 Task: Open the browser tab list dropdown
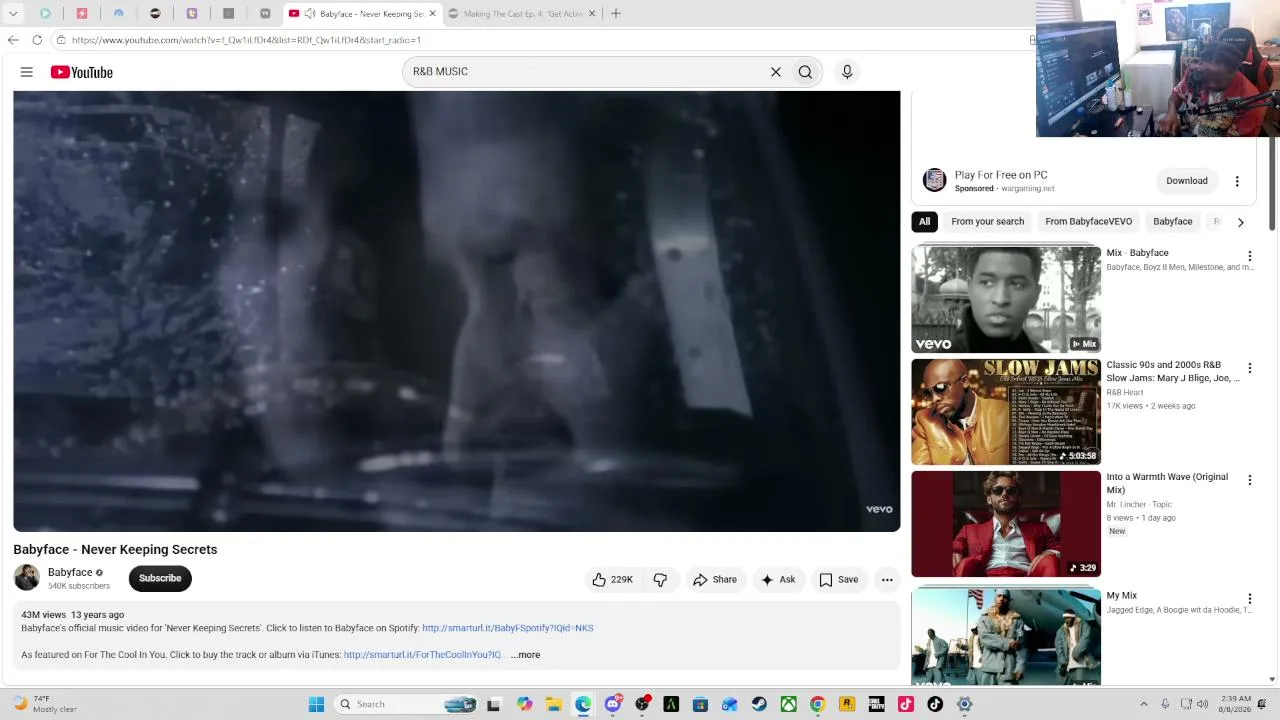[13, 14]
